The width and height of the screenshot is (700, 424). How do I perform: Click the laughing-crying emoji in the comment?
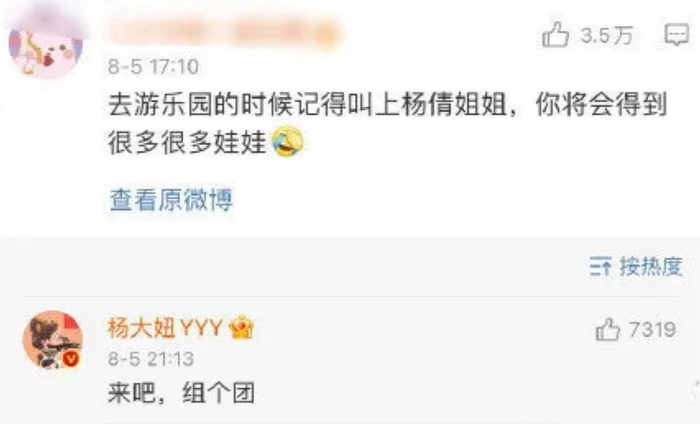coord(288,141)
